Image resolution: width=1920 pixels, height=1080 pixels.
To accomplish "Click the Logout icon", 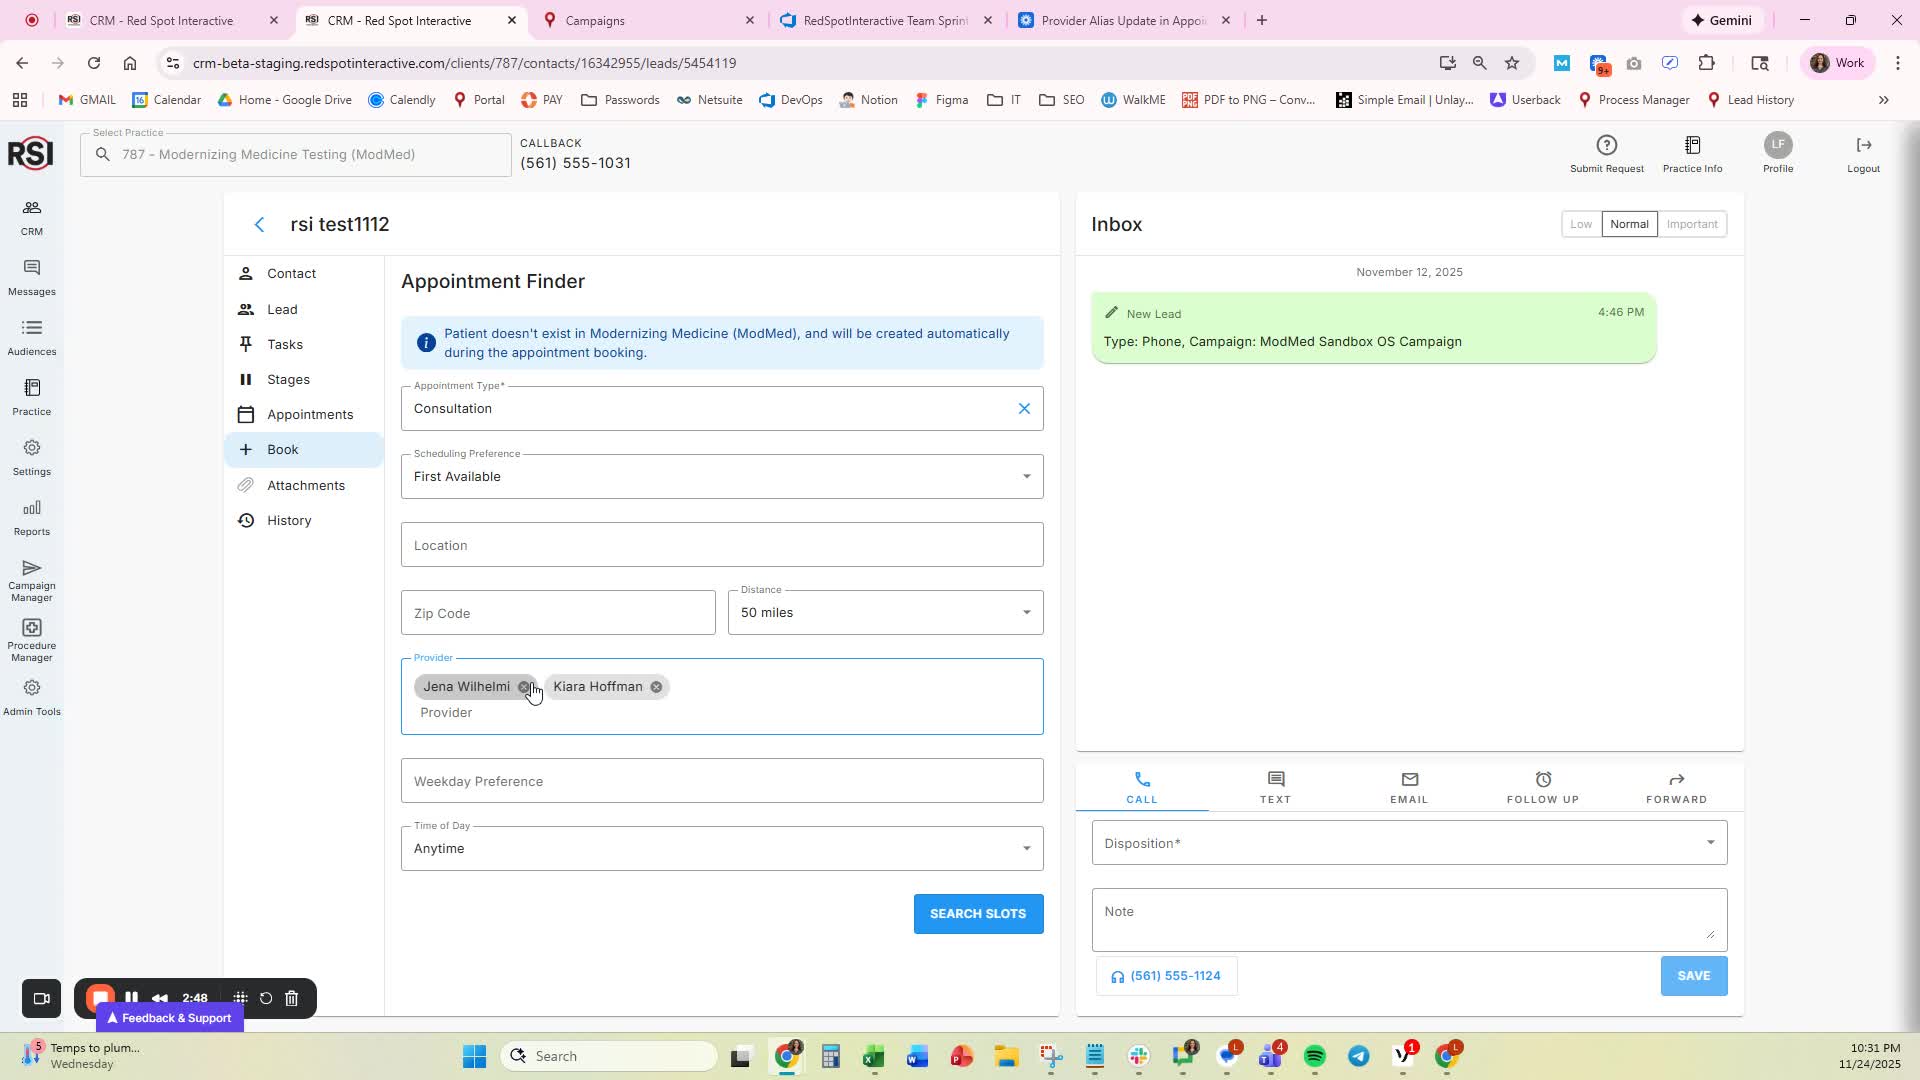I will point(1863,146).
